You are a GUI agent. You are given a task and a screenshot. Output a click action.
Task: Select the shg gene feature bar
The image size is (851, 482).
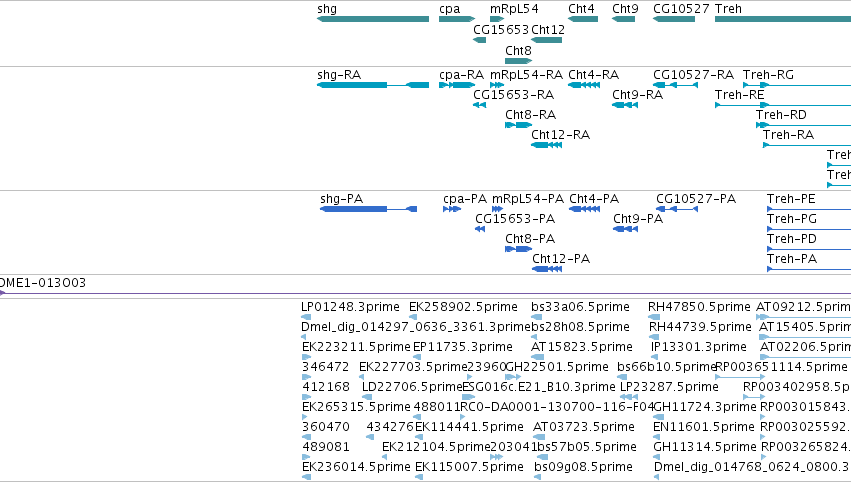point(373,19)
